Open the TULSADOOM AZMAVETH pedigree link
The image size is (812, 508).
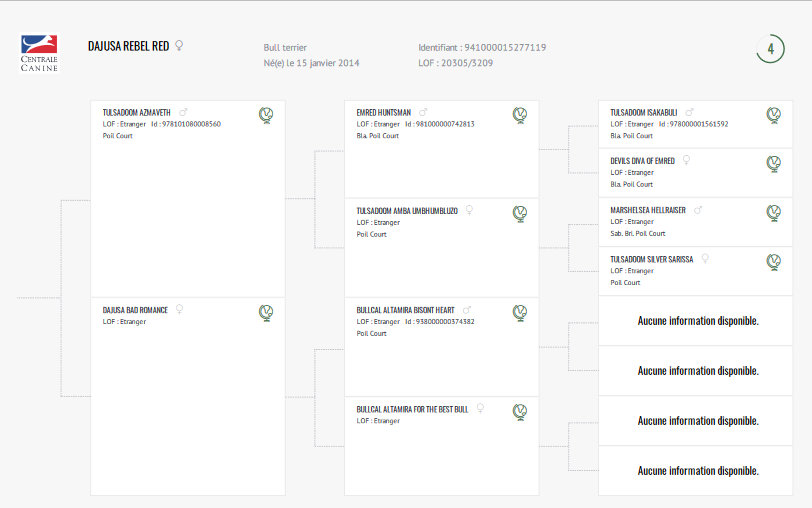tap(137, 112)
